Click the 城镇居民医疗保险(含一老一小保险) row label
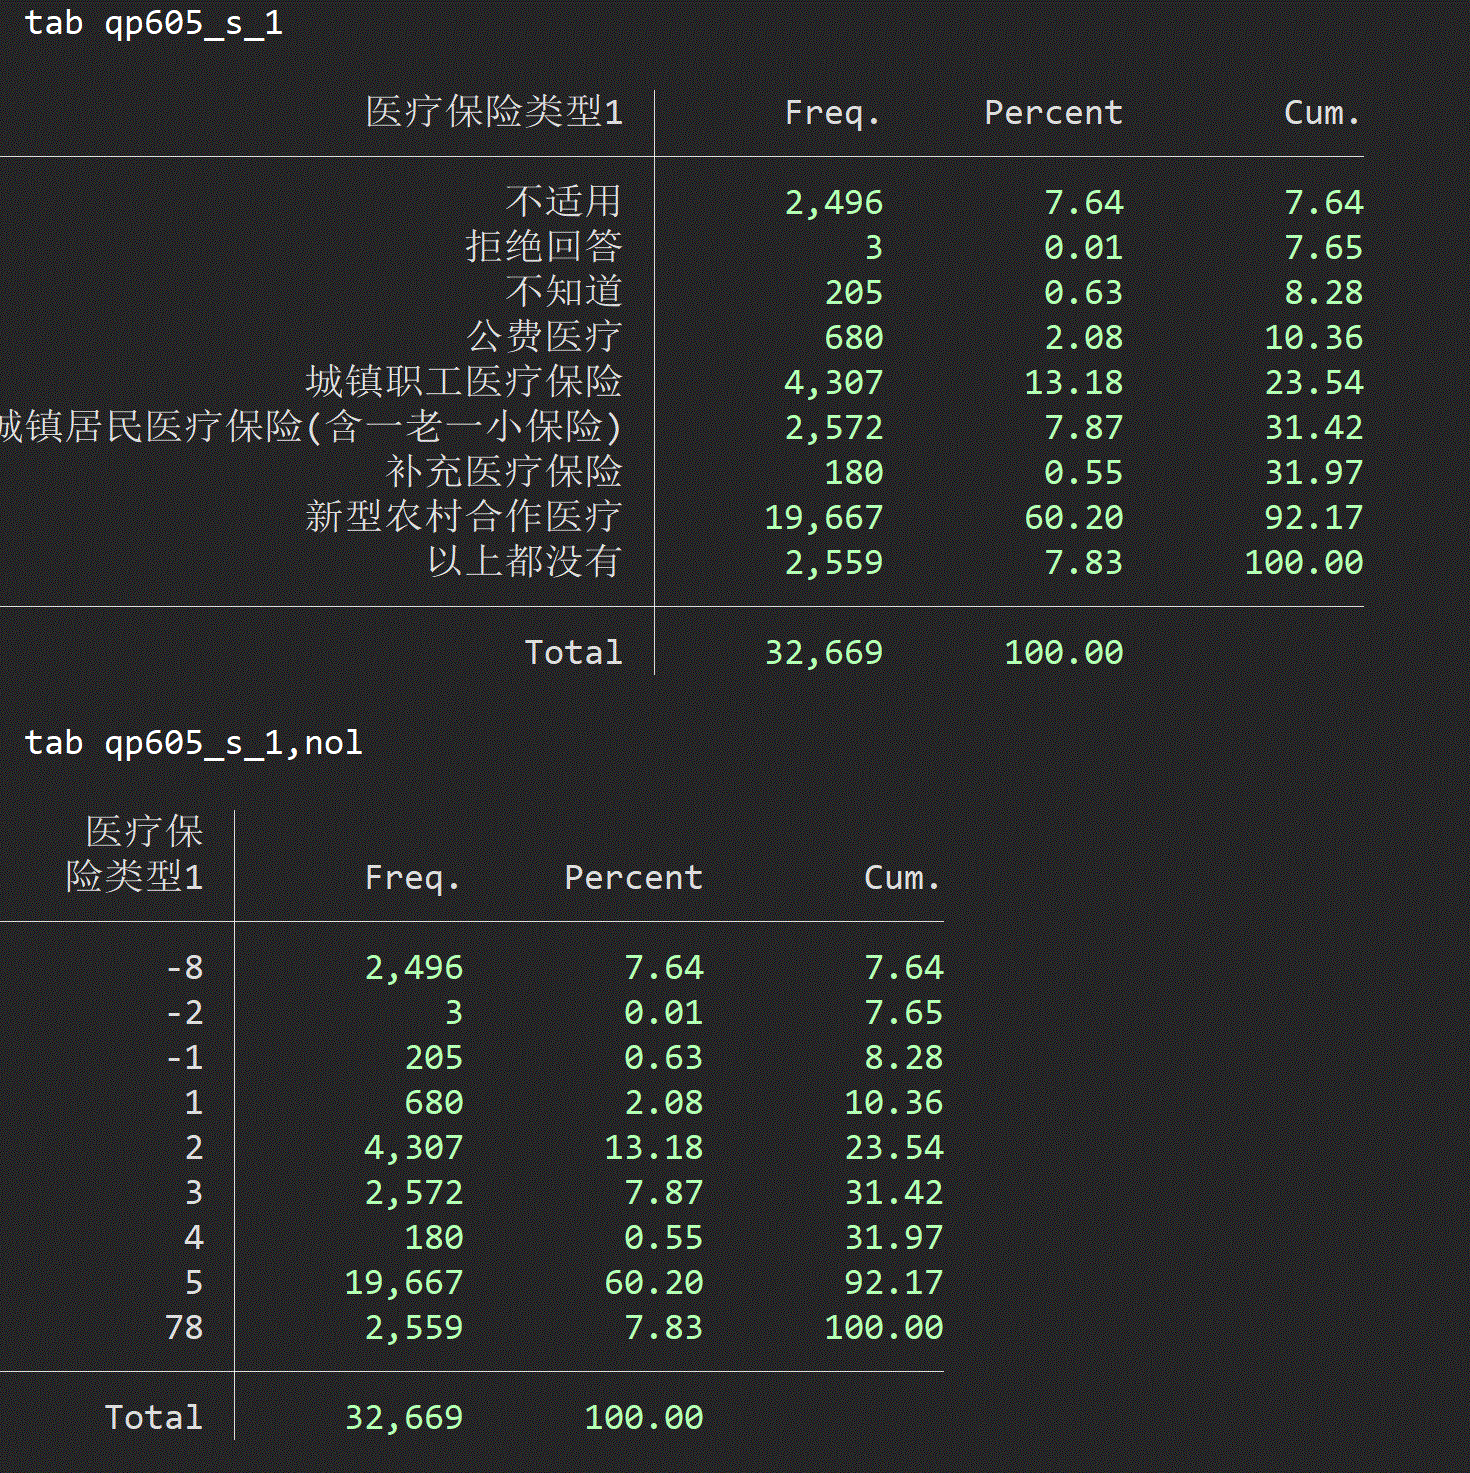 [x=310, y=427]
